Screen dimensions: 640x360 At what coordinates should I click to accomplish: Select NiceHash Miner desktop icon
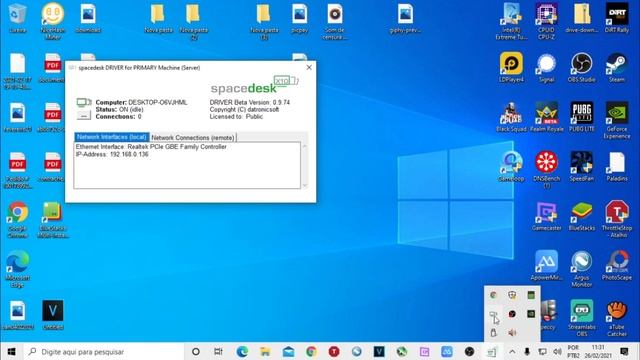tap(53, 21)
